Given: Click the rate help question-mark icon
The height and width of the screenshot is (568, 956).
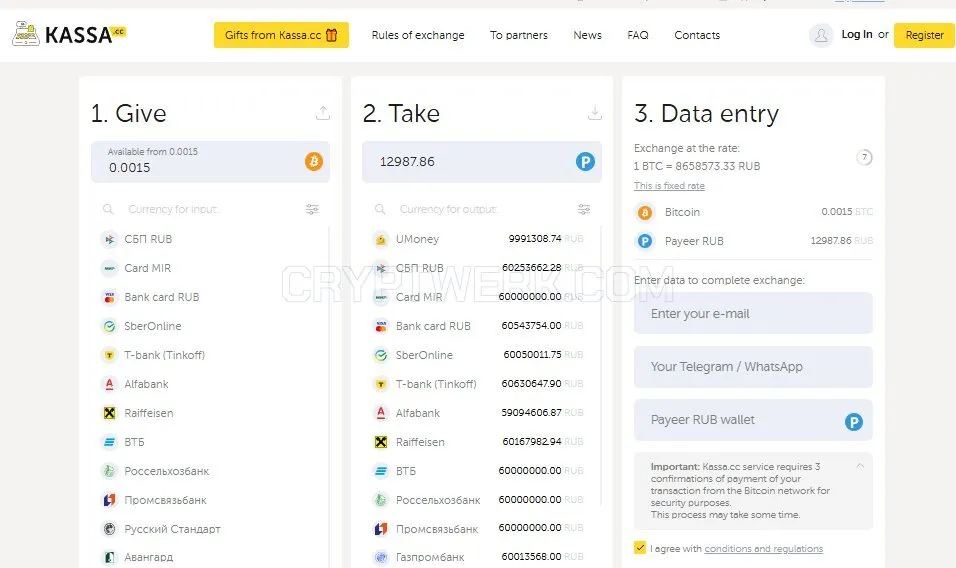Looking at the screenshot, I should tap(864, 157).
